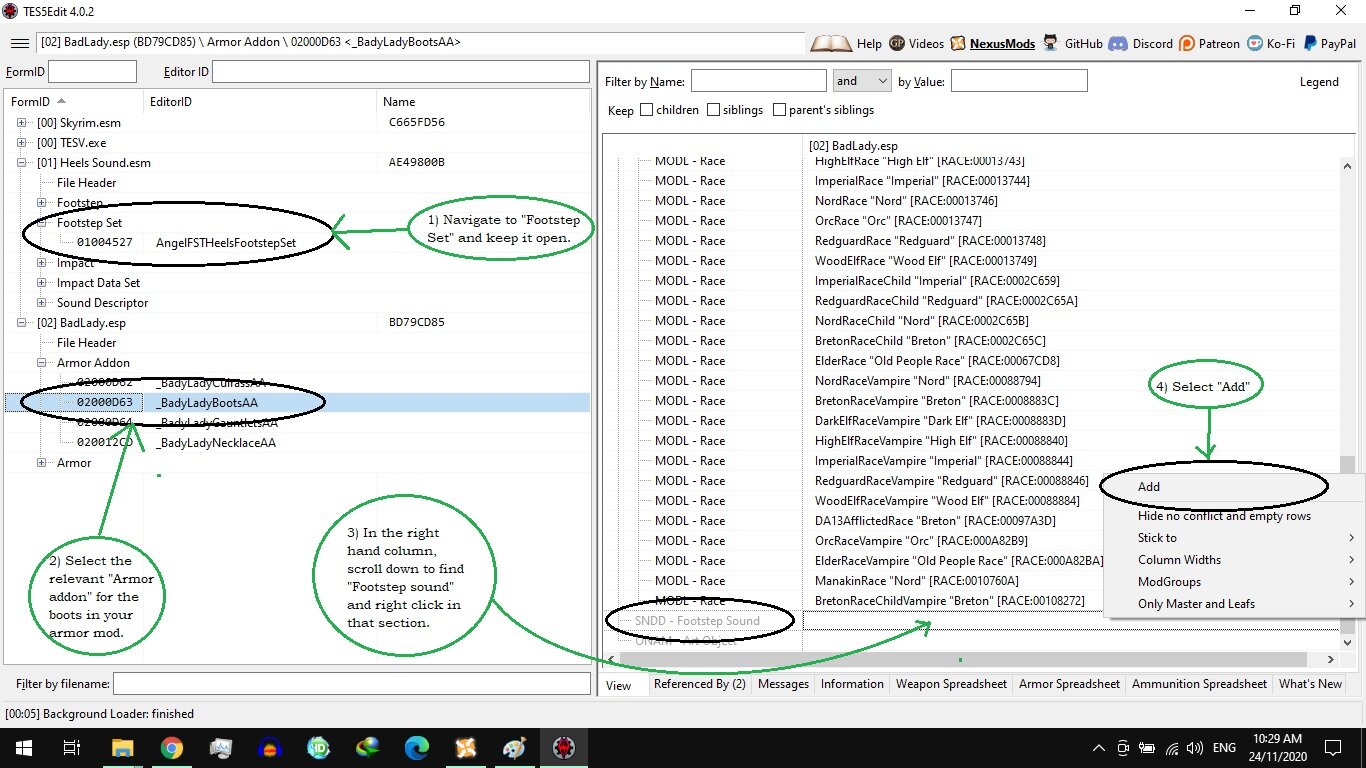Open the Windows notification center
The image size is (1366, 768).
pos(1333,748)
